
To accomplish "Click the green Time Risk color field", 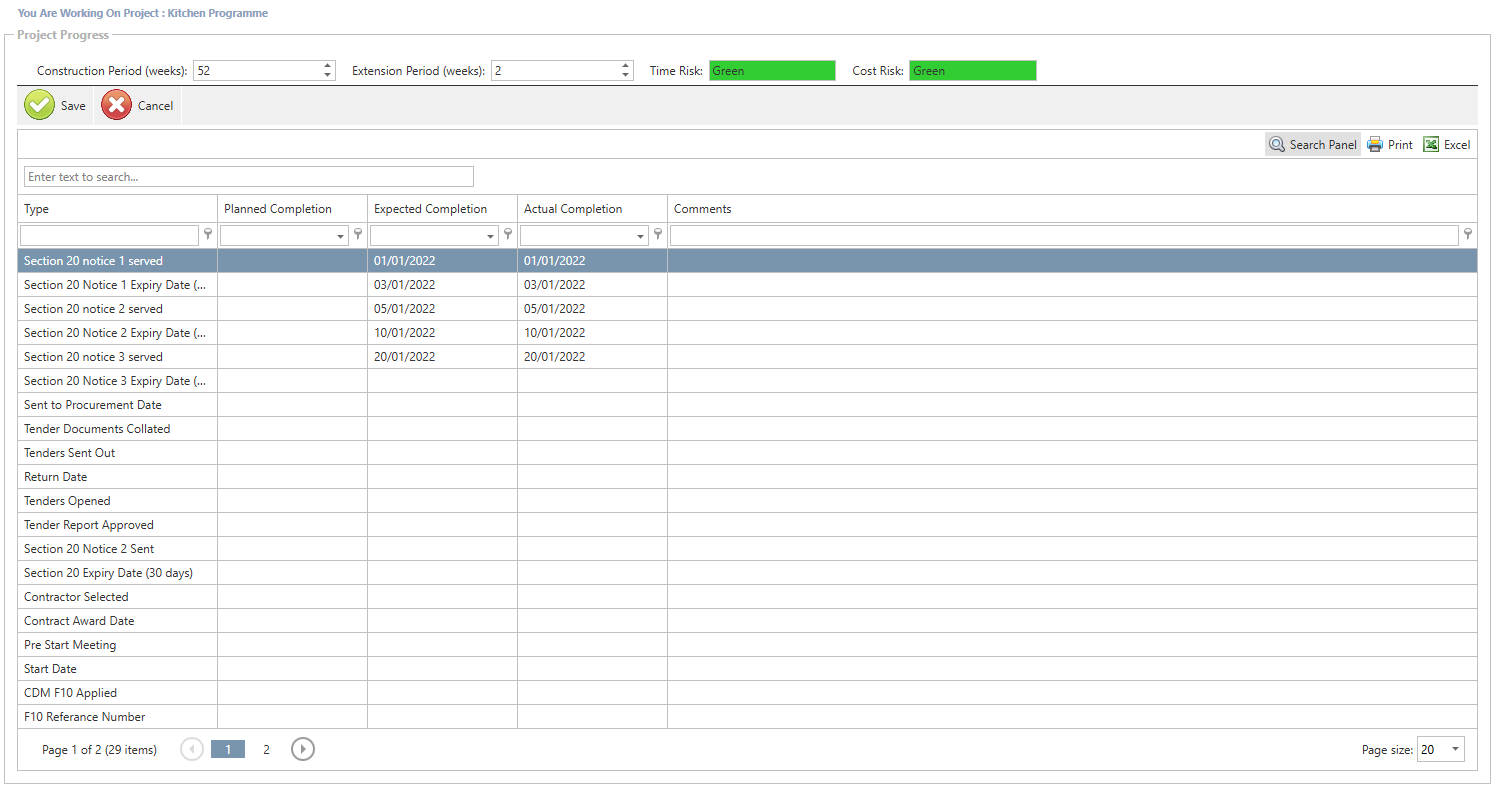I will click(772, 71).
